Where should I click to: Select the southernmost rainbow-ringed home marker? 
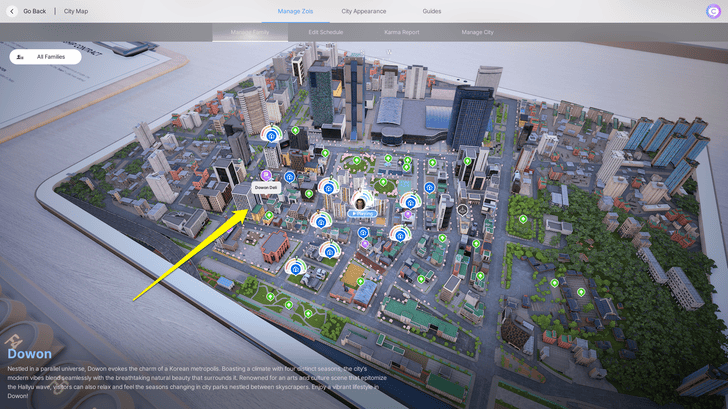294,267
